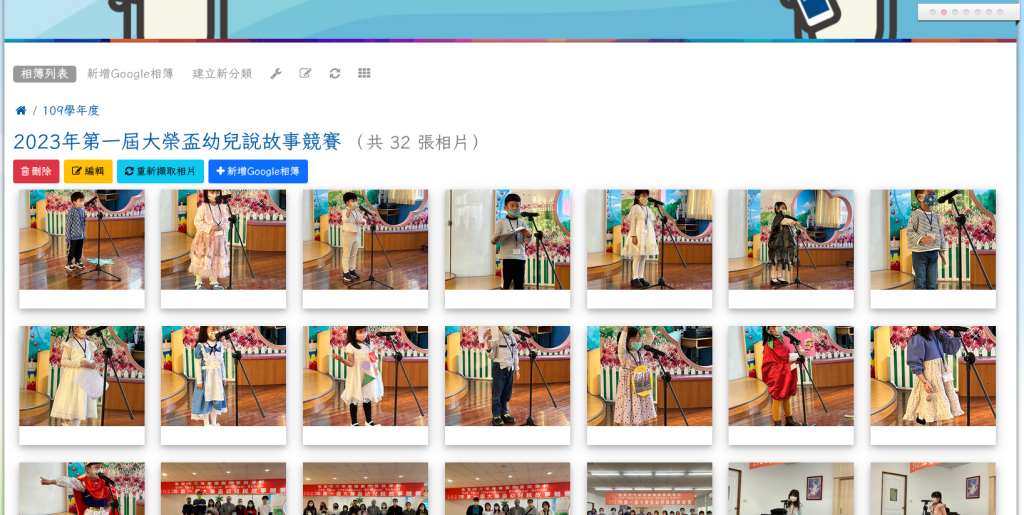The height and width of the screenshot is (515, 1024).
Task: Open photo of girl in blue sweater and lace skirt
Action: 933,376
